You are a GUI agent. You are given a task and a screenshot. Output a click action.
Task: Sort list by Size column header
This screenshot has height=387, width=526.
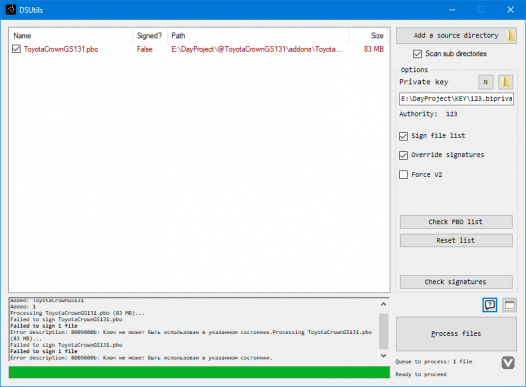[368, 36]
